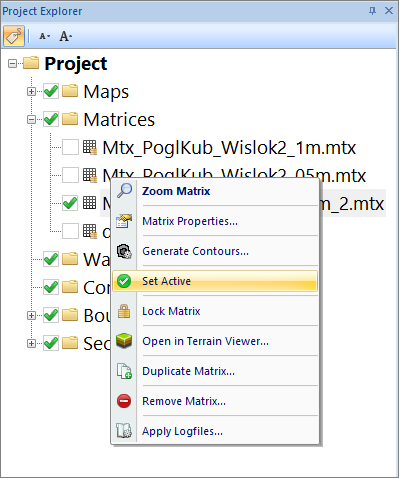Select the Mtx_PoglKub_Wislok2_1m.mtx tree item
The image size is (399, 478).
point(229,148)
